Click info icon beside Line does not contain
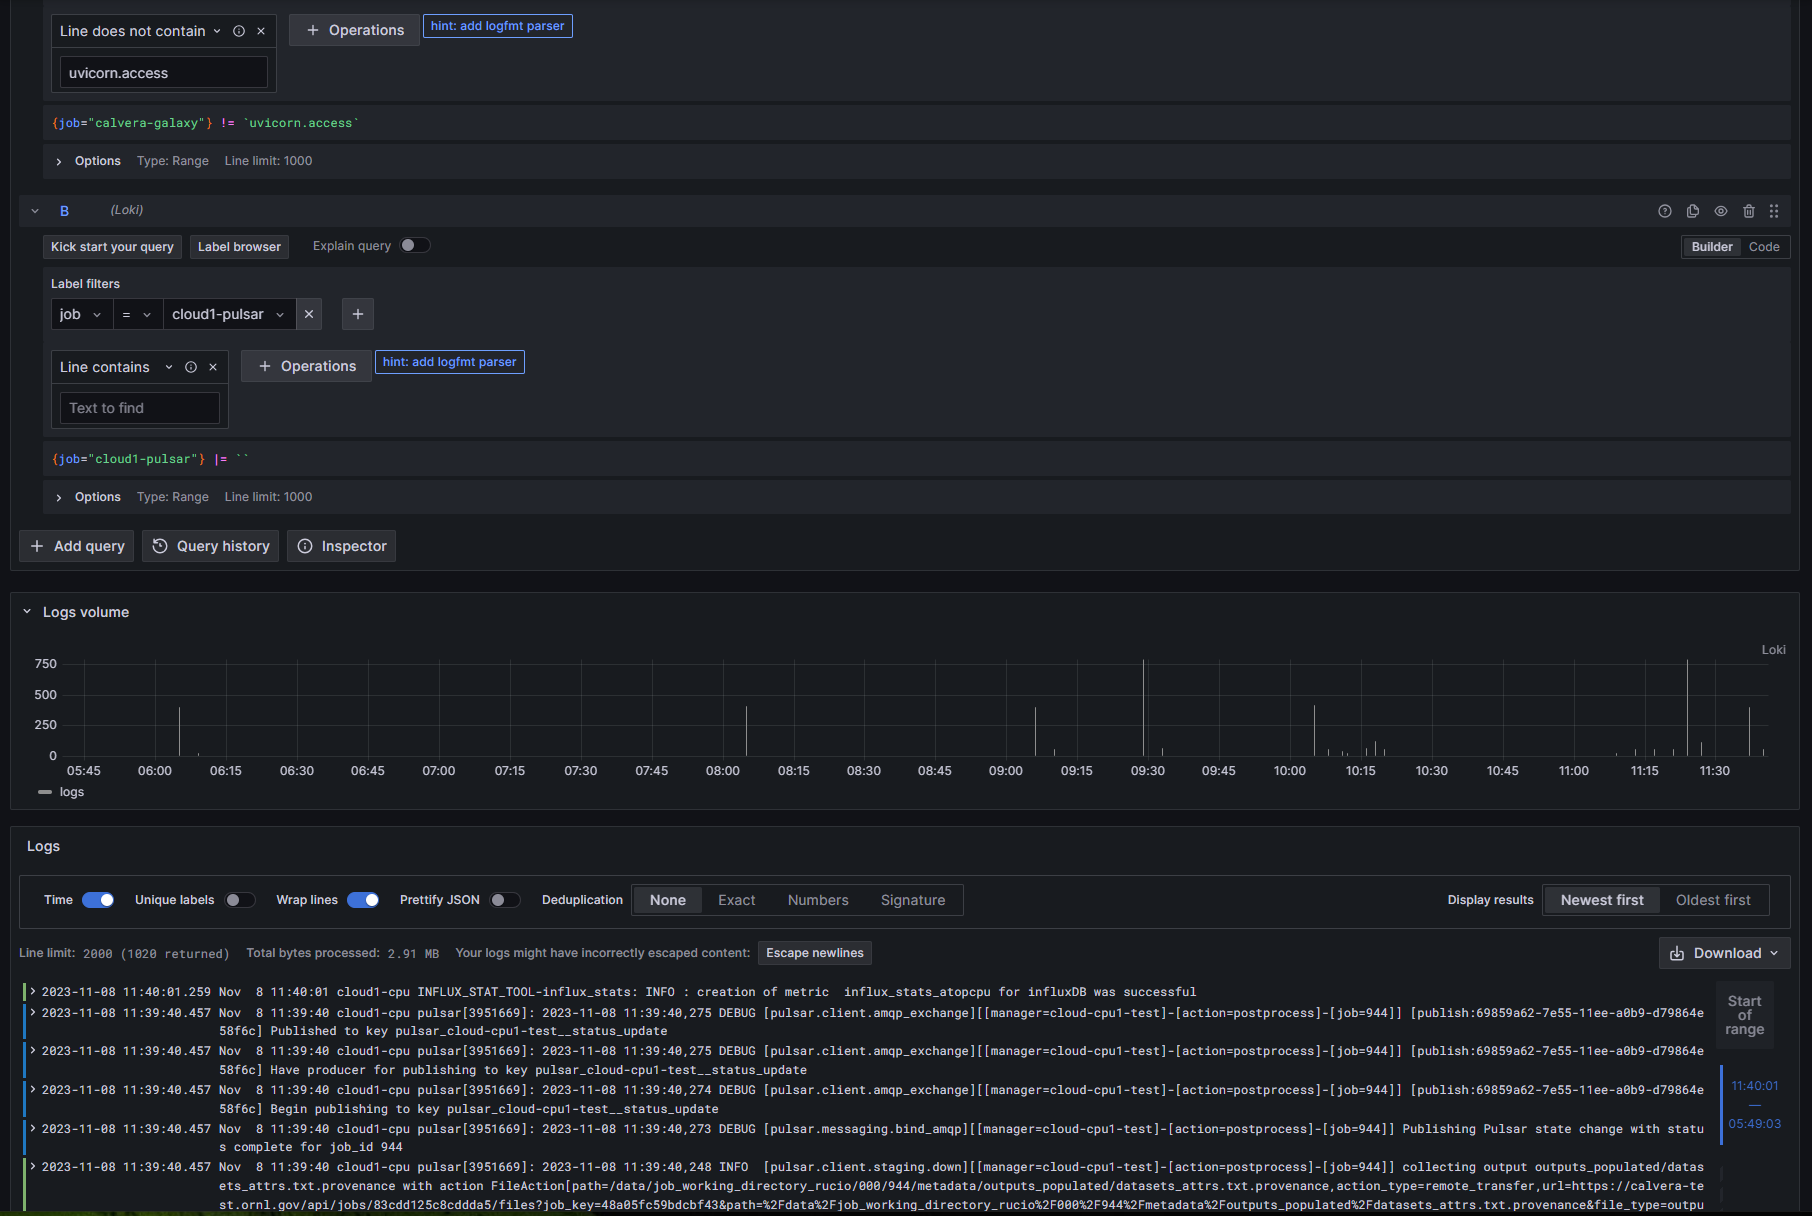The image size is (1812, 1216). pyautogui.click(x=239, y=31)
